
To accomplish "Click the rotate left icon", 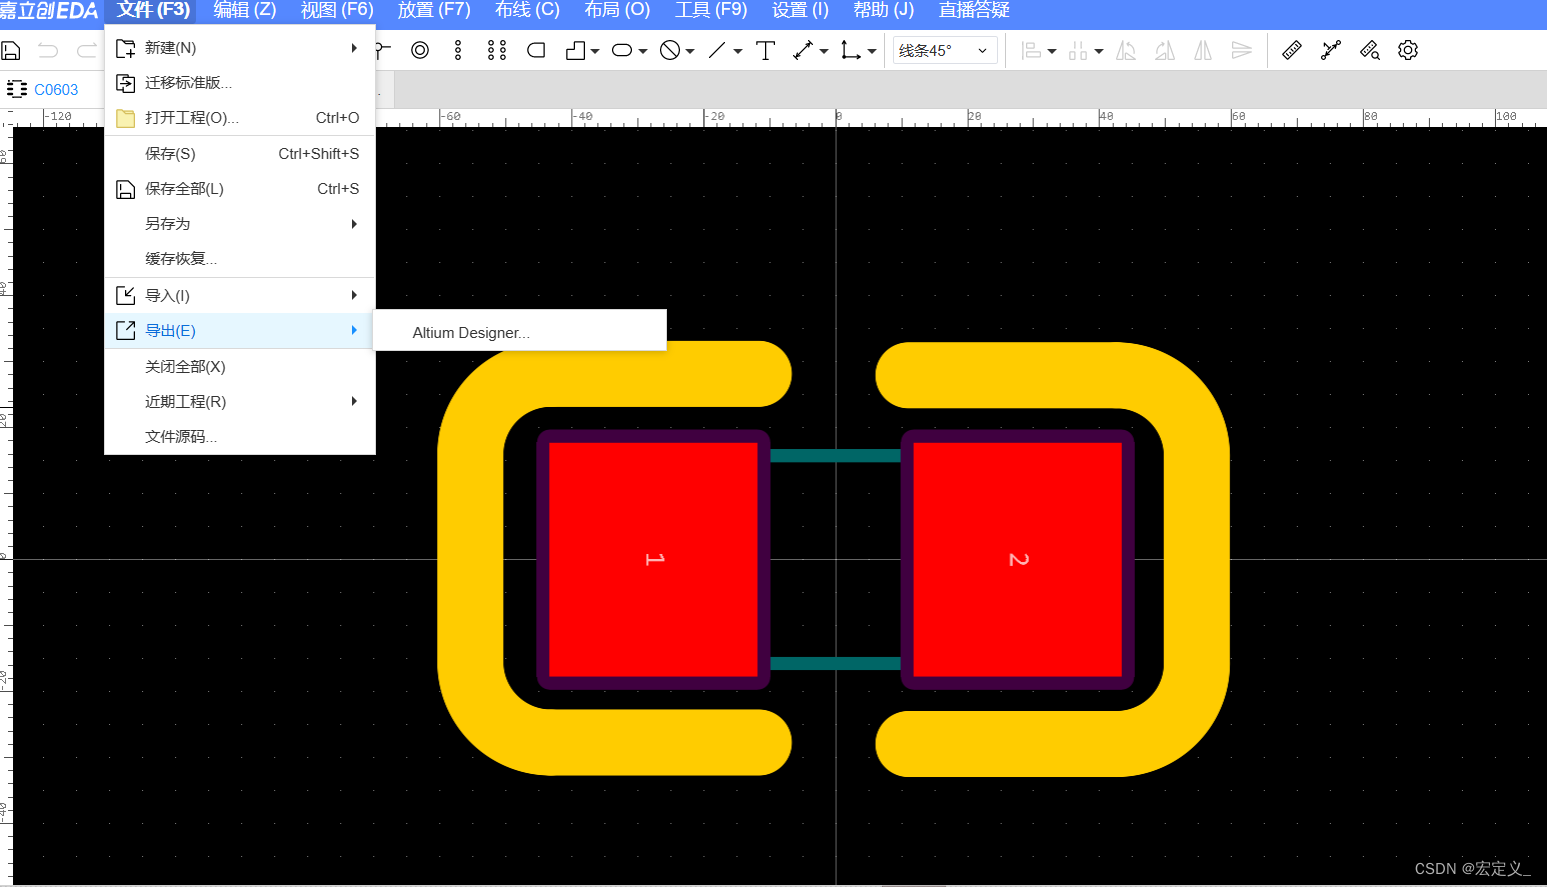I will point(1126,50).
